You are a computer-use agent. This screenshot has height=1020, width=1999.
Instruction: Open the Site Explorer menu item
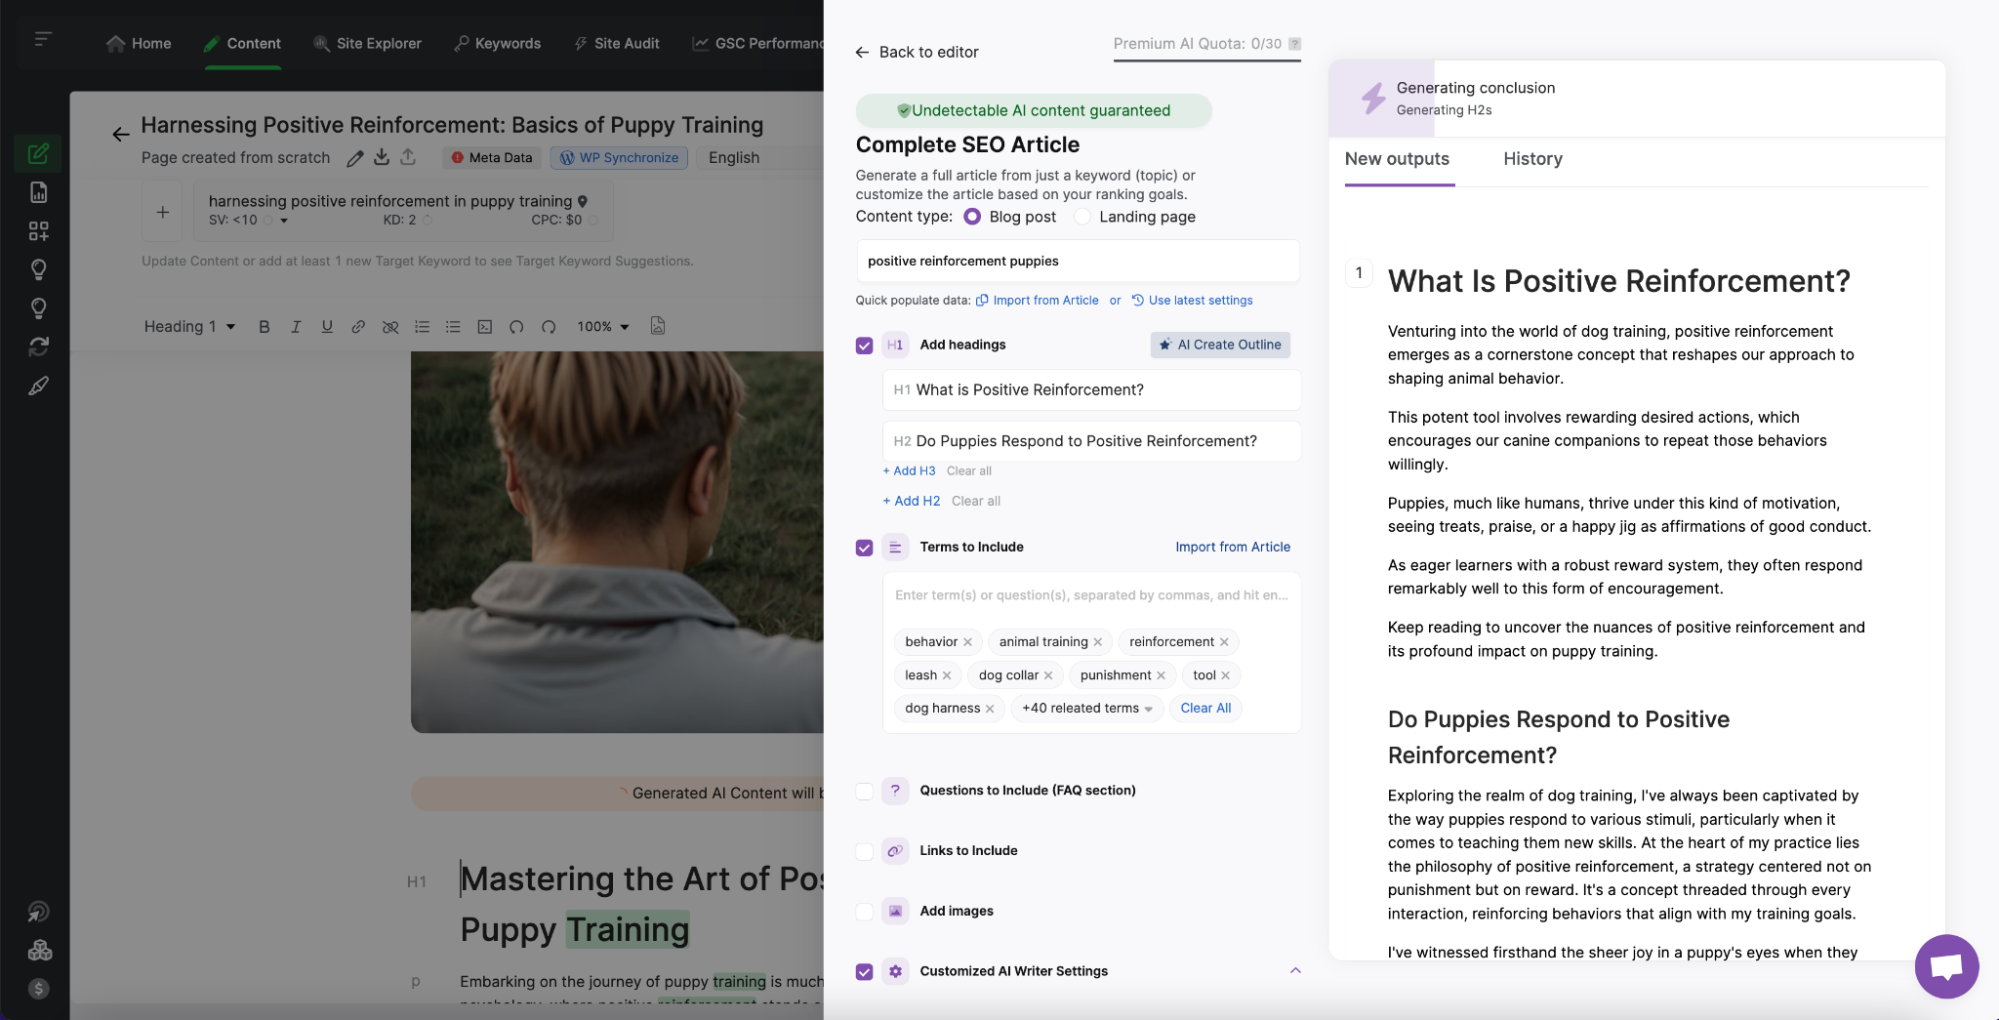pyautogui.click(x=367, y=44)
